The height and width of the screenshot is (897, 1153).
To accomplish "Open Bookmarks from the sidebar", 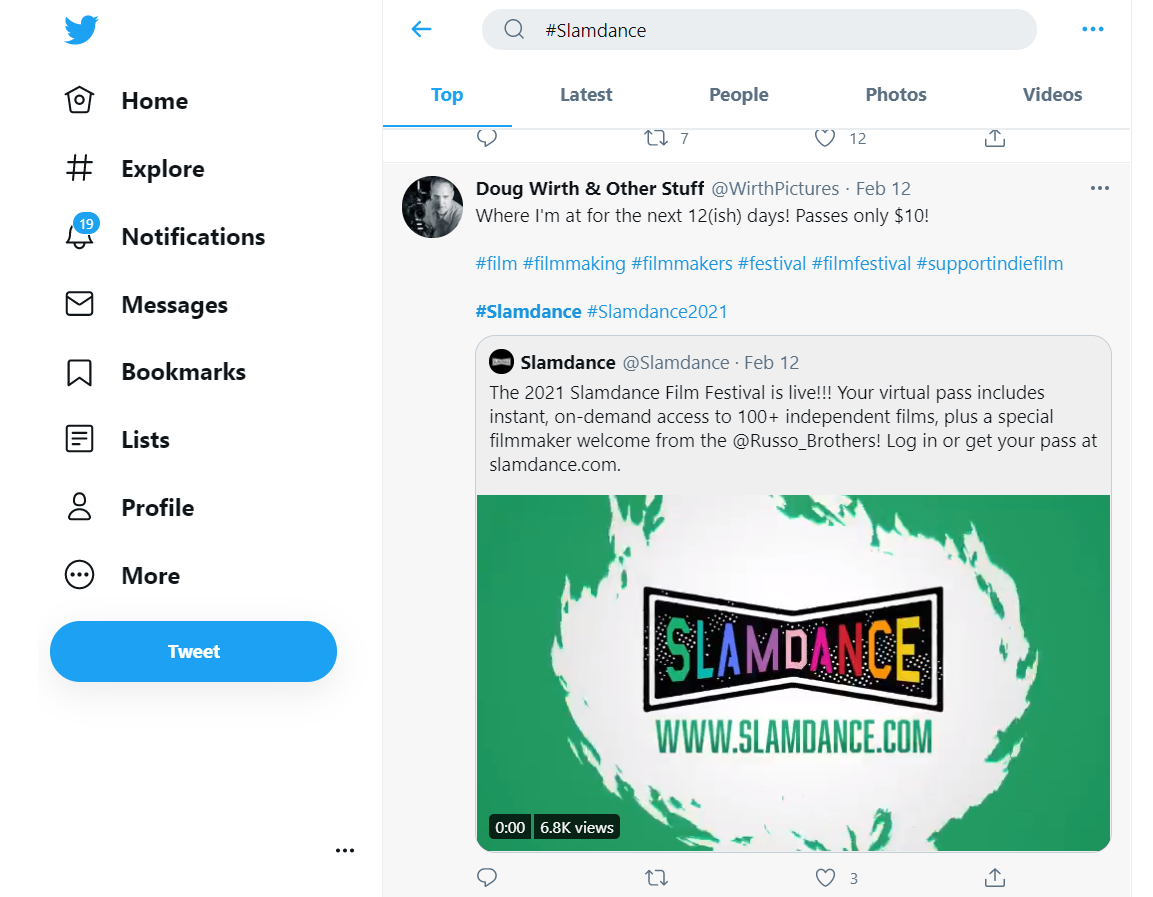I will tap(155, 372).
